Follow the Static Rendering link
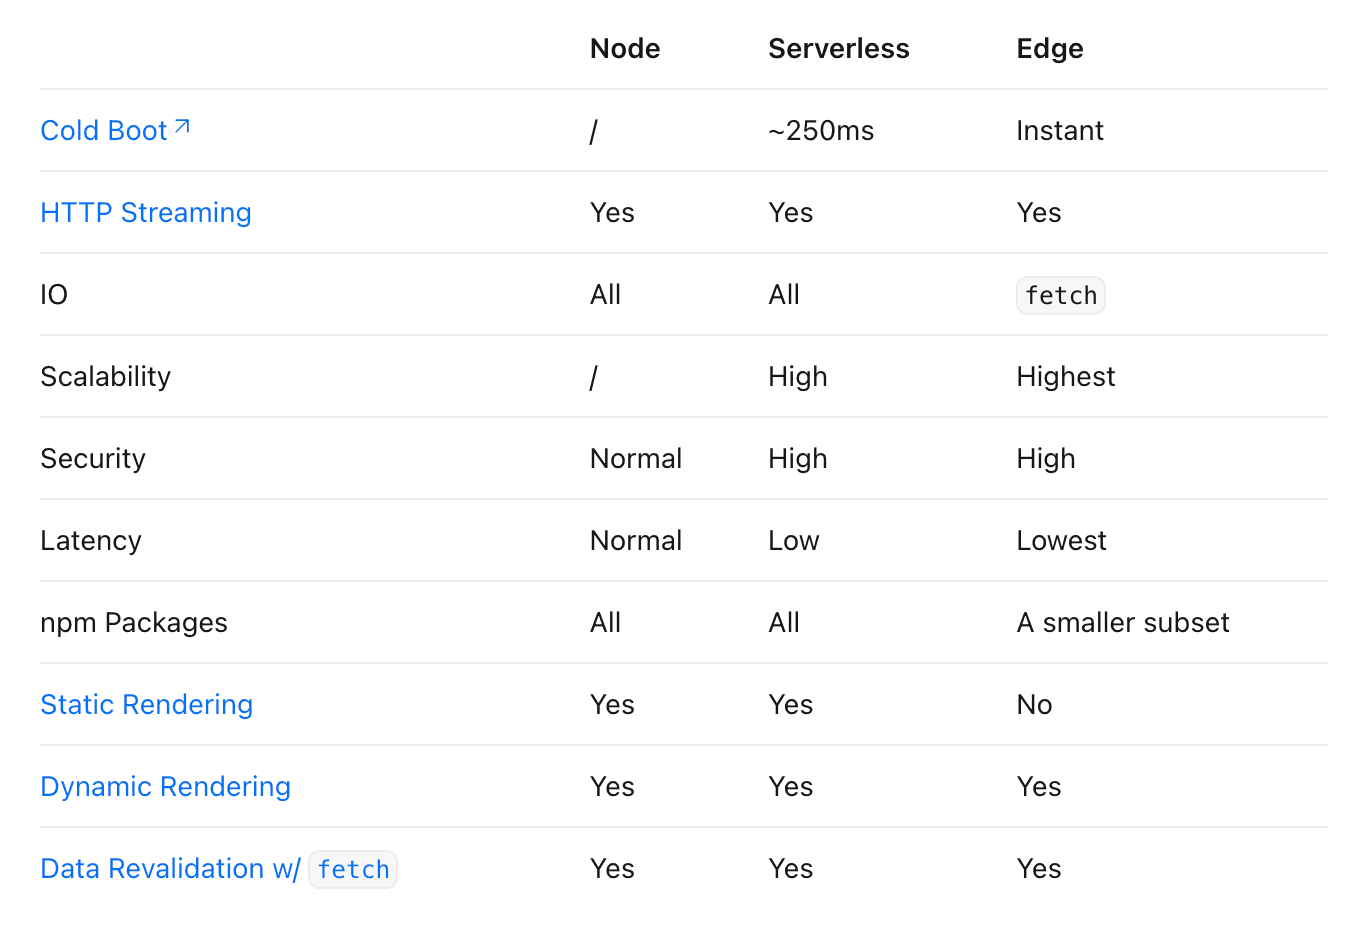1366x950 pixels. 146,705
